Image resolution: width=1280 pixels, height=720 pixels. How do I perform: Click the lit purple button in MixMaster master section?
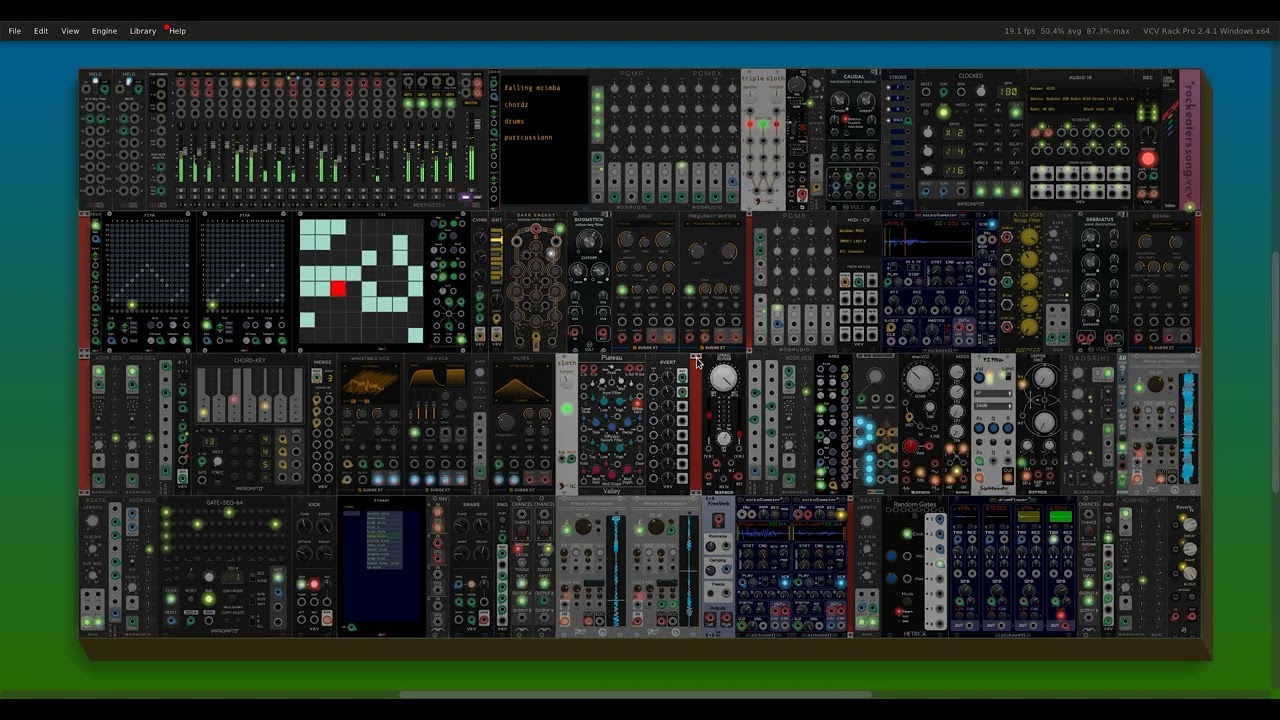(465, 197)
